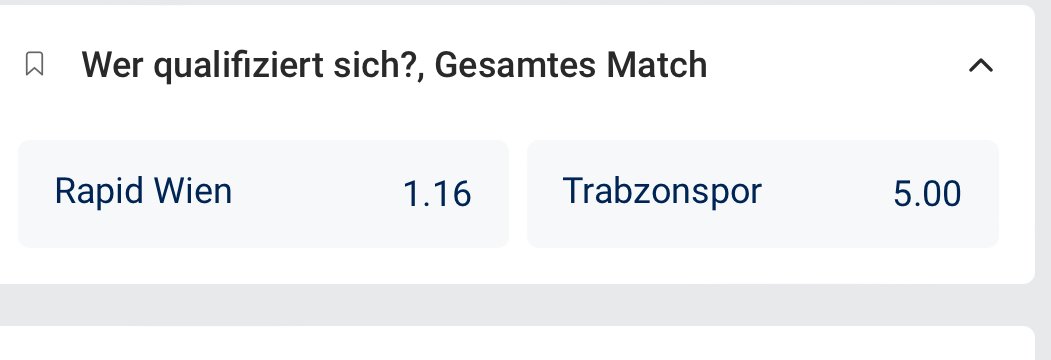Viewport: 1051px width, 360px height.
Task: Hide market odds using the up chevron
Action: 981,65
